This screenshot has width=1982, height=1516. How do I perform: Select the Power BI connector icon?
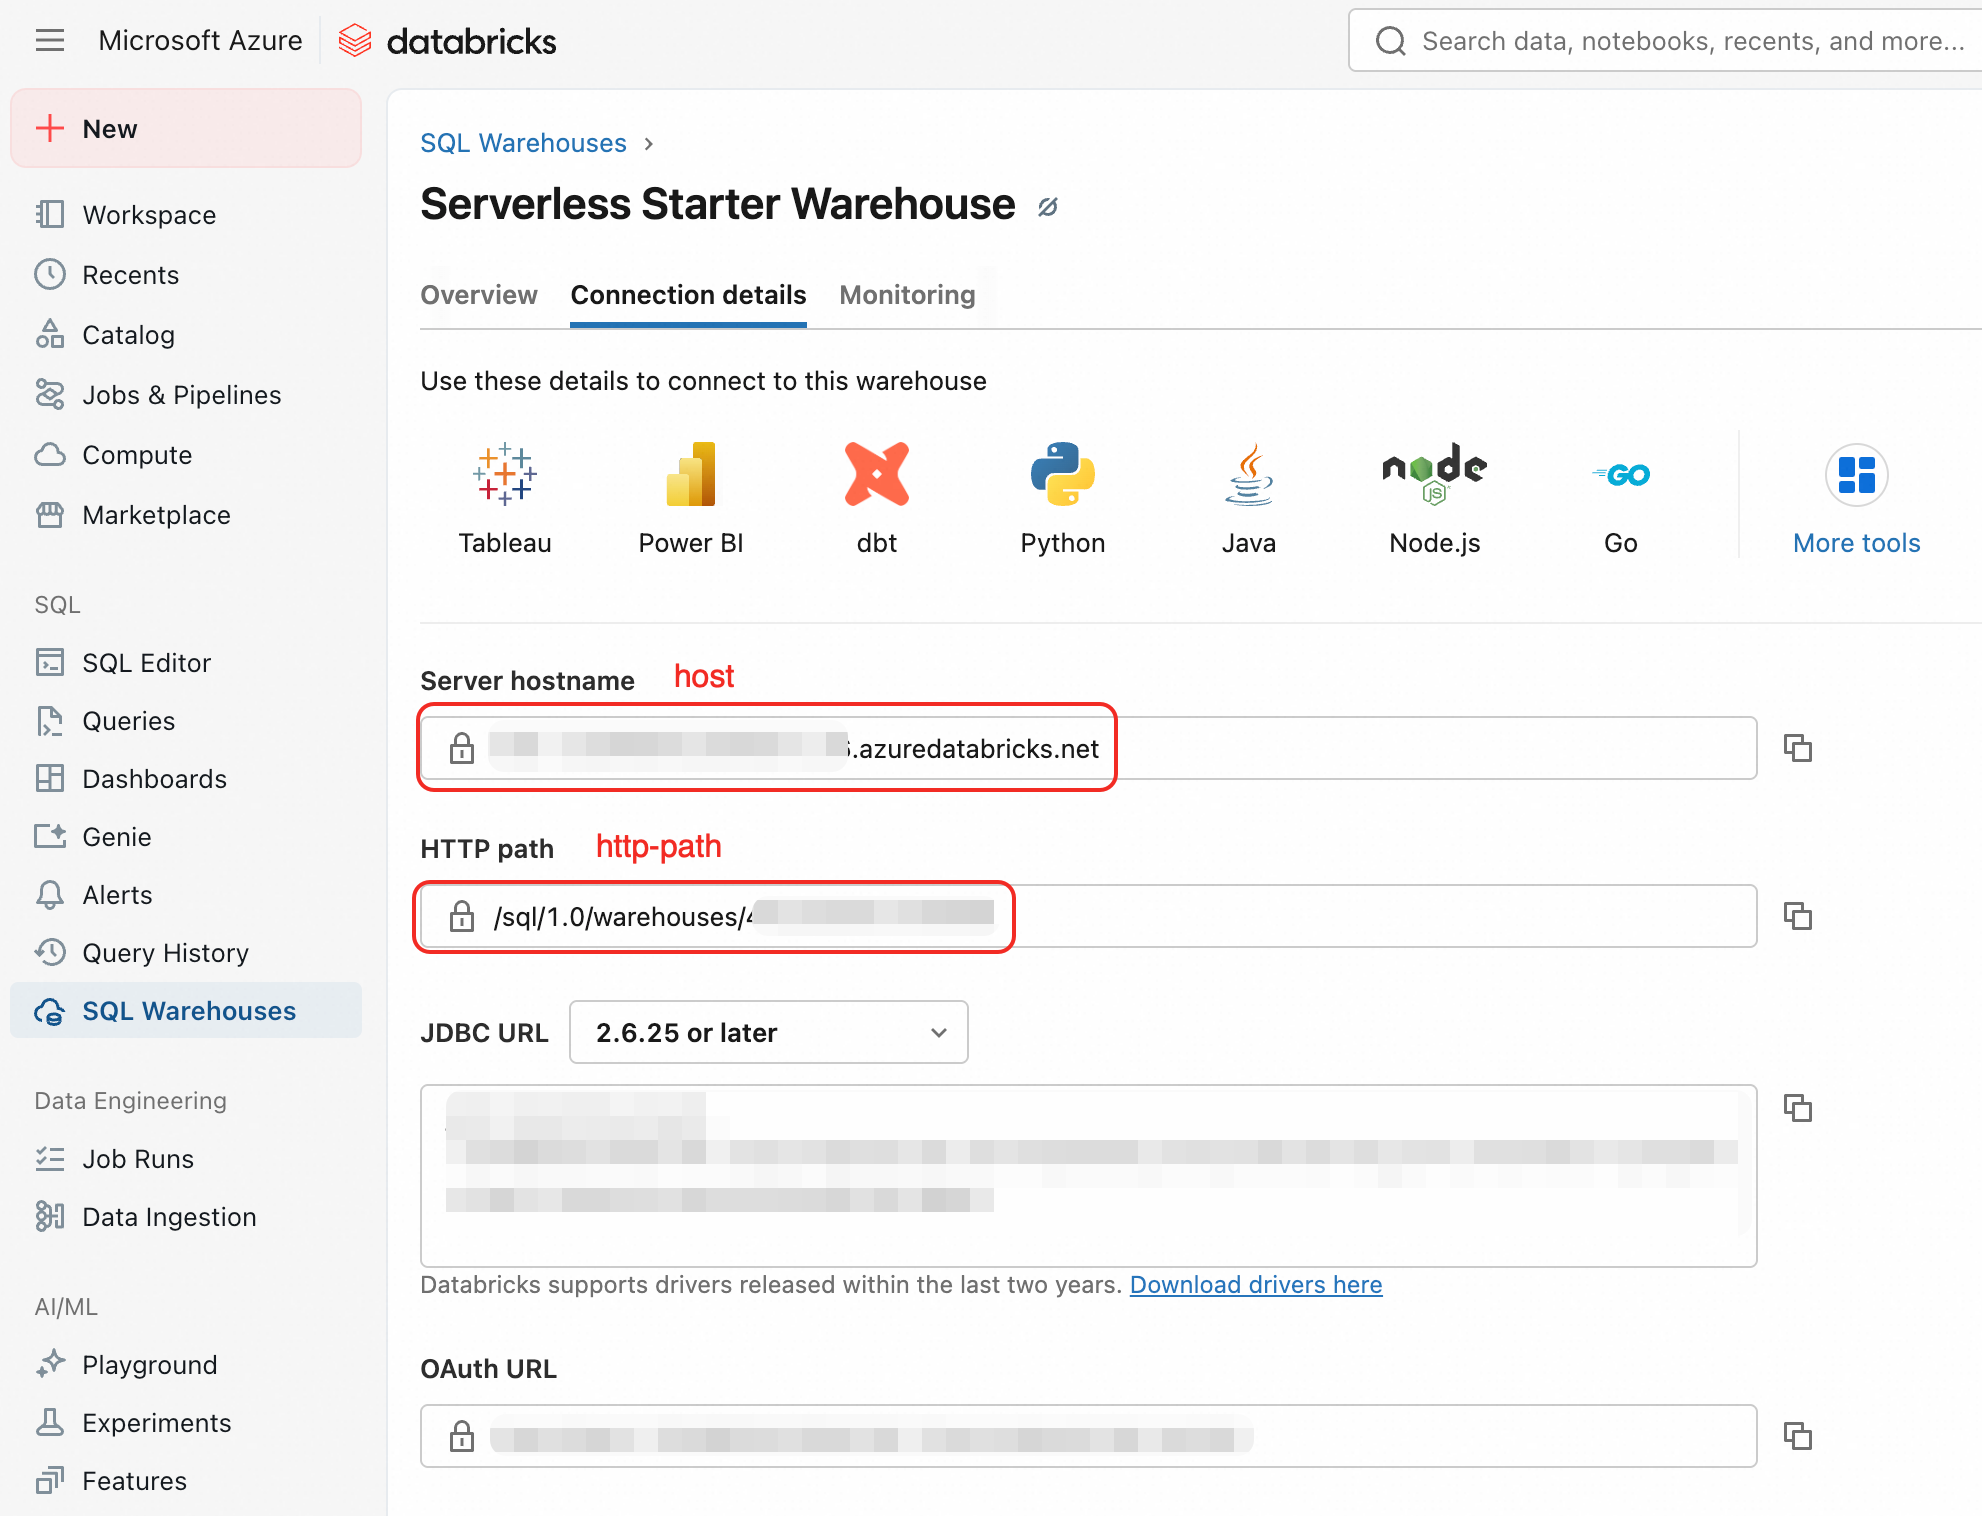click(x=690, y=475)
